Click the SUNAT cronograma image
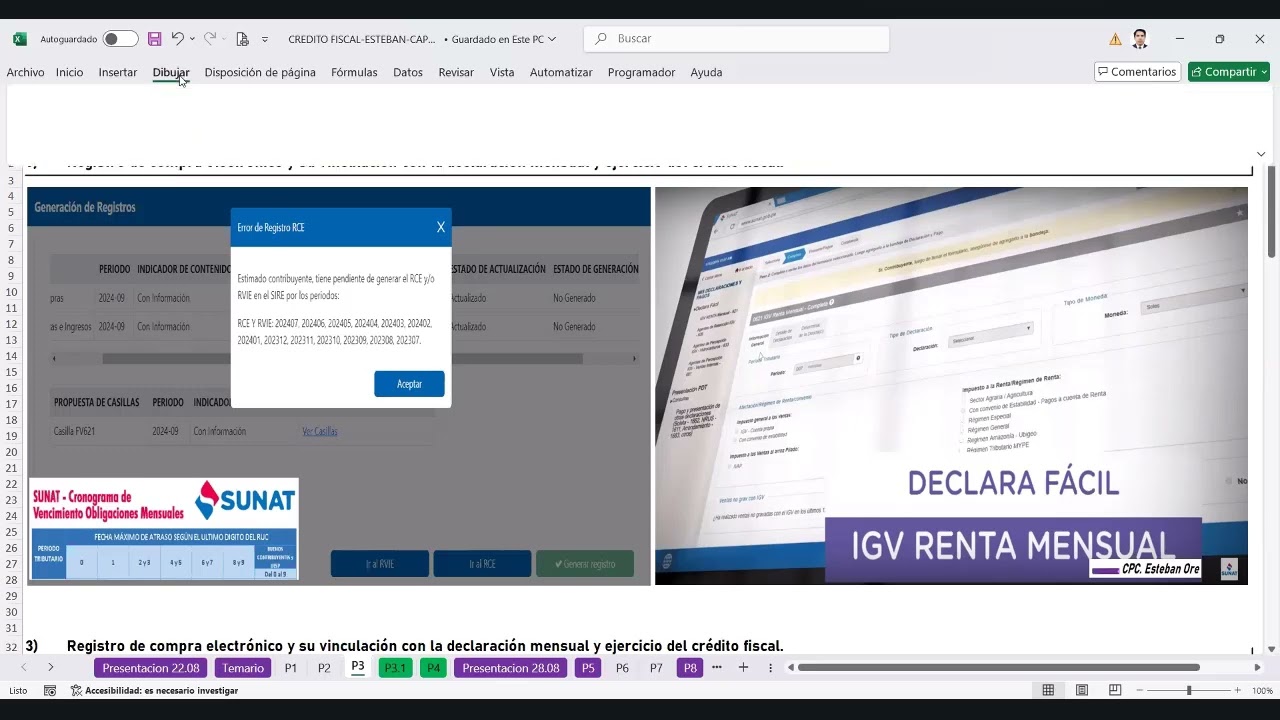 coord(164,529)
